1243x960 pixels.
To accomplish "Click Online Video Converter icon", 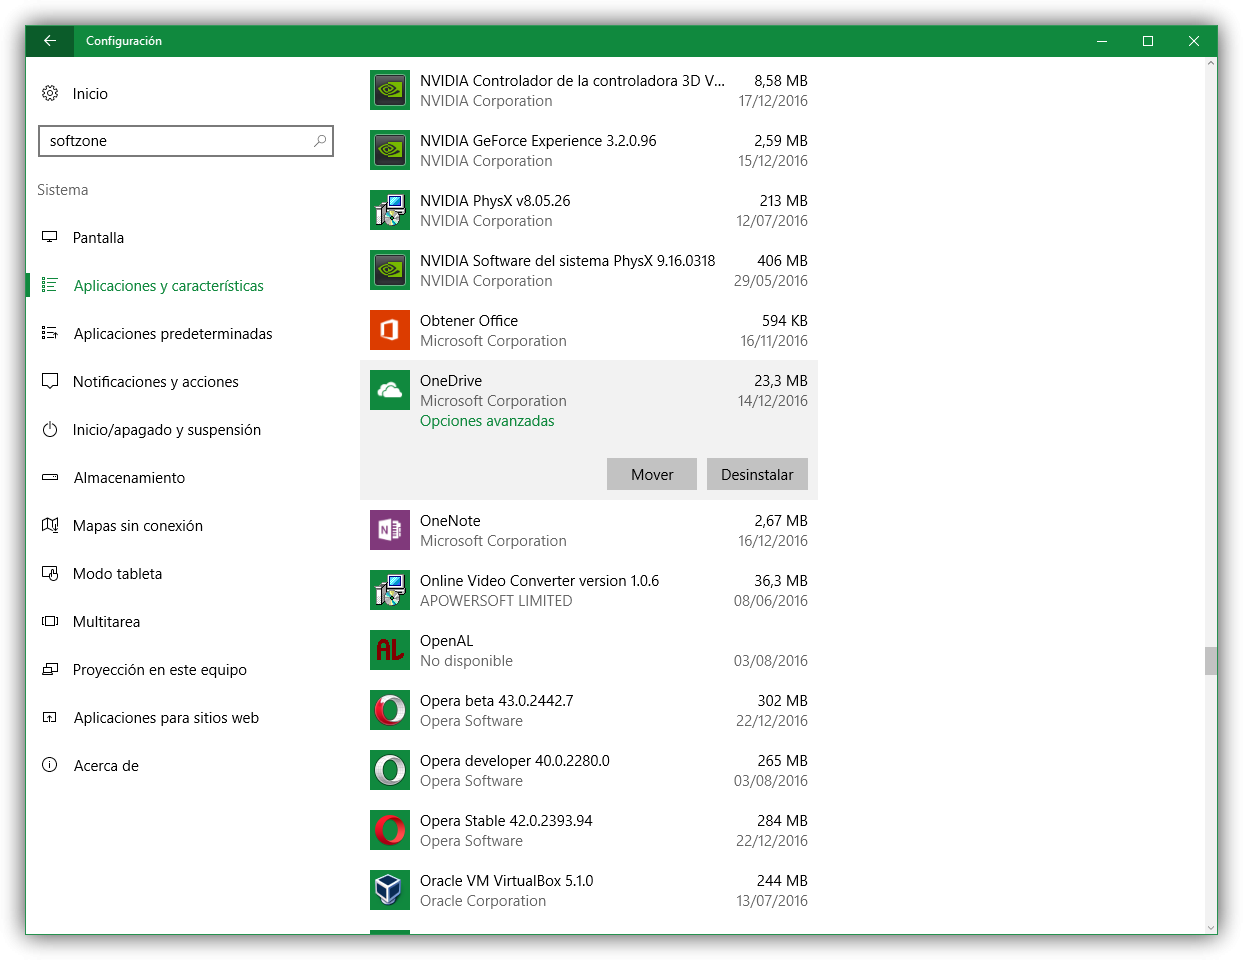I will (x=390, y=590).
